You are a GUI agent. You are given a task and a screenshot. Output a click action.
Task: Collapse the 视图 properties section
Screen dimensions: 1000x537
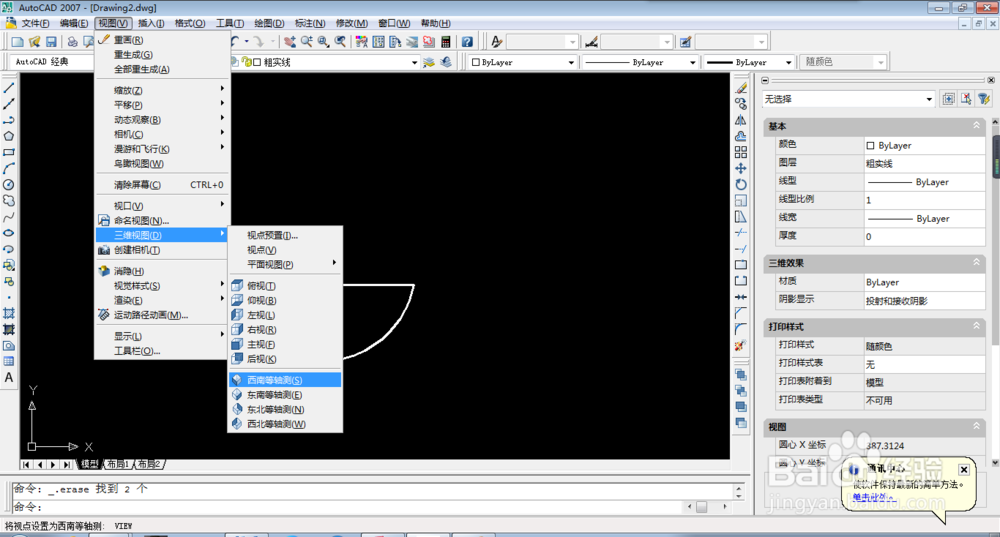click(x=976, y=426)
